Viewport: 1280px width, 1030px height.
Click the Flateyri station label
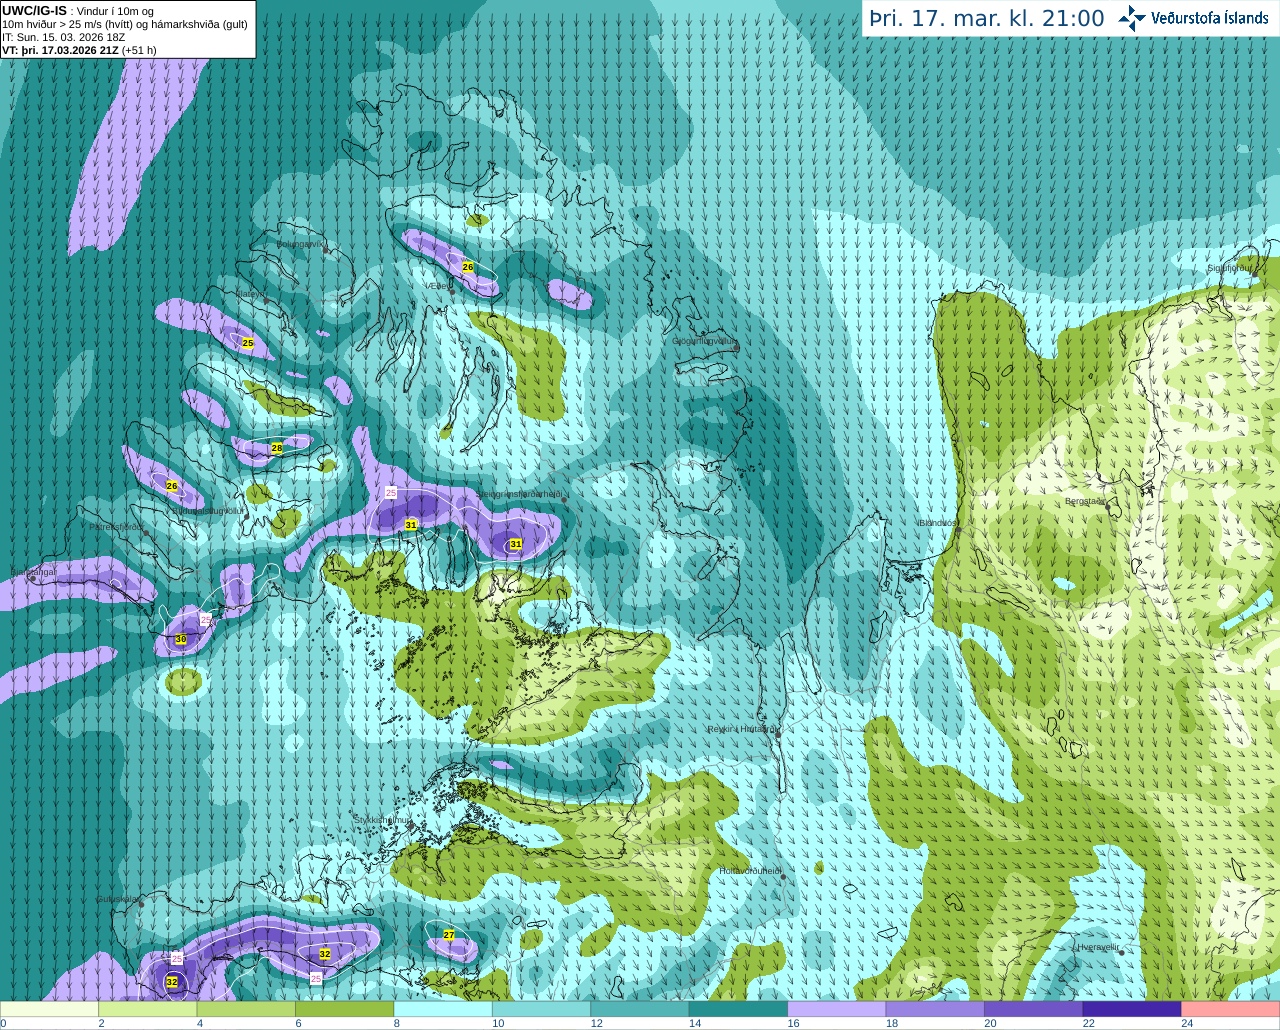click(x=251, y=294)
